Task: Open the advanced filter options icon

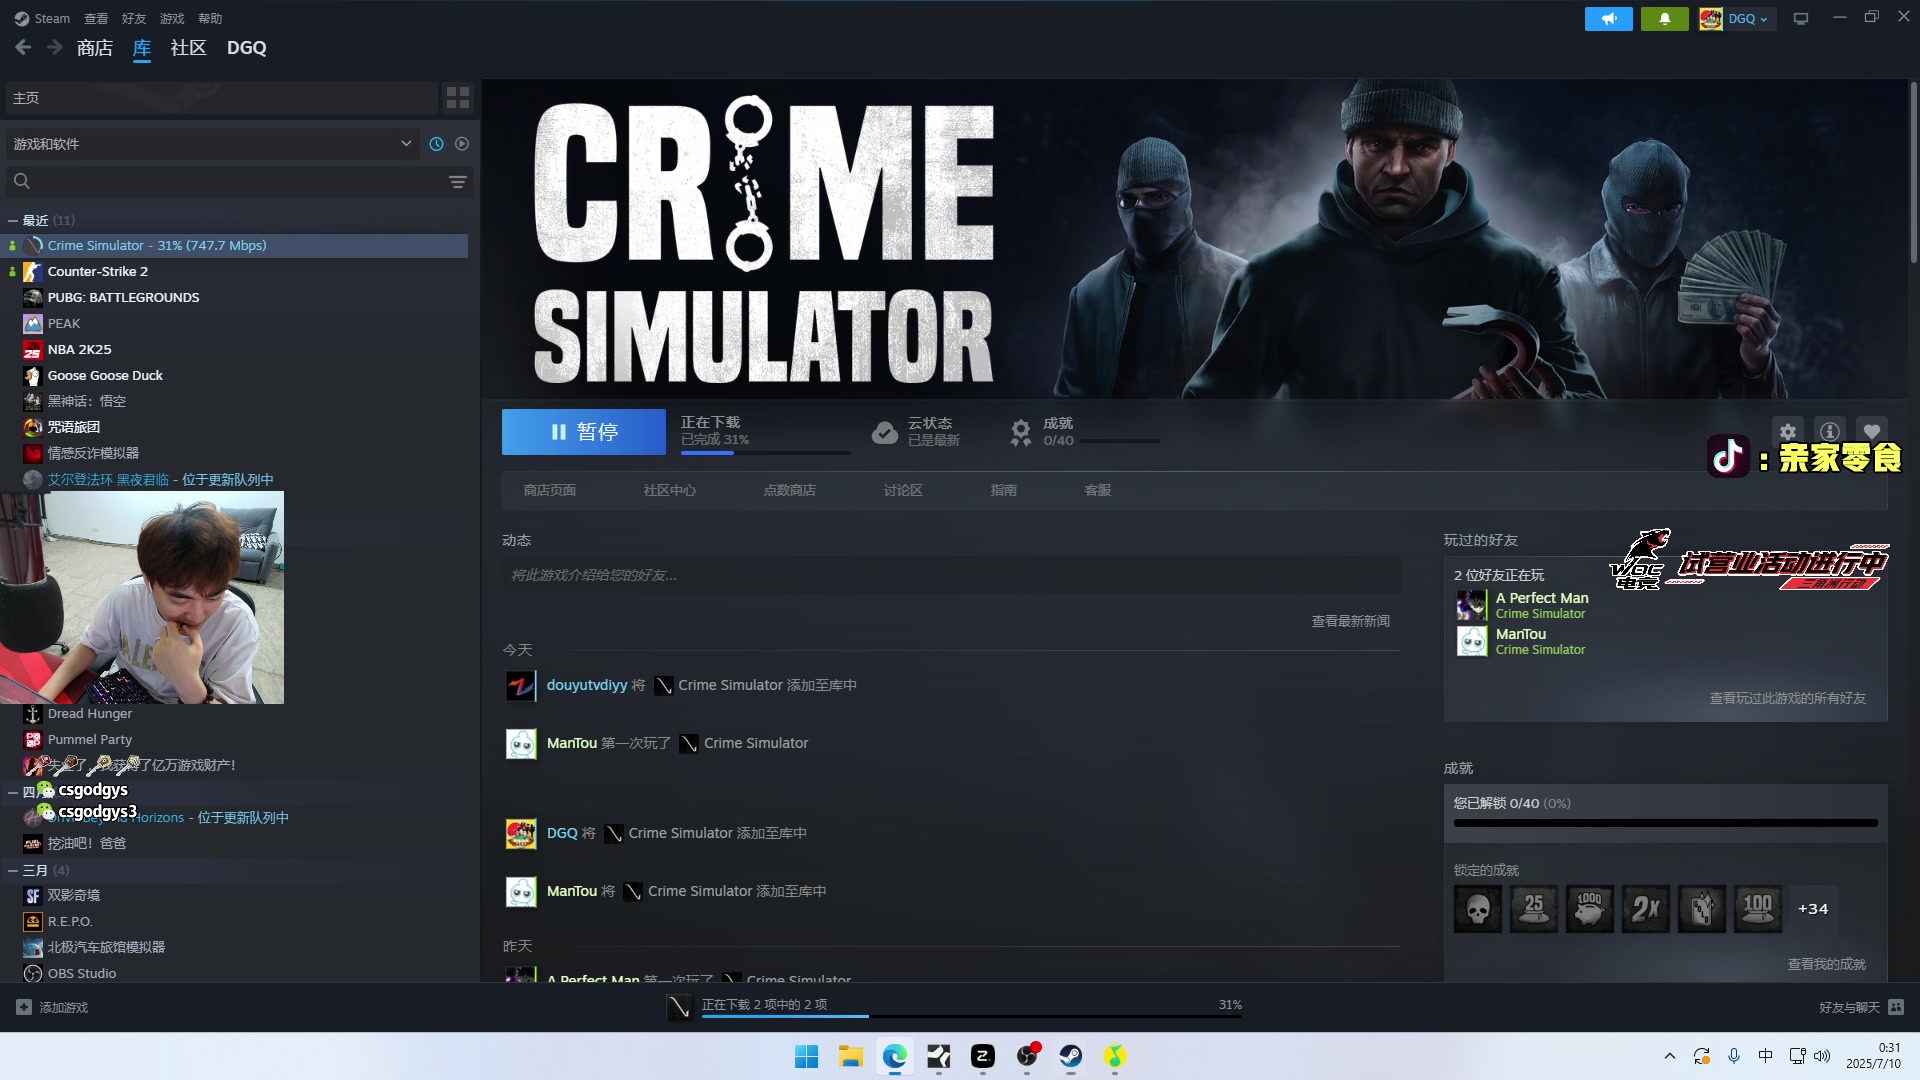Action: click(458, 182)
